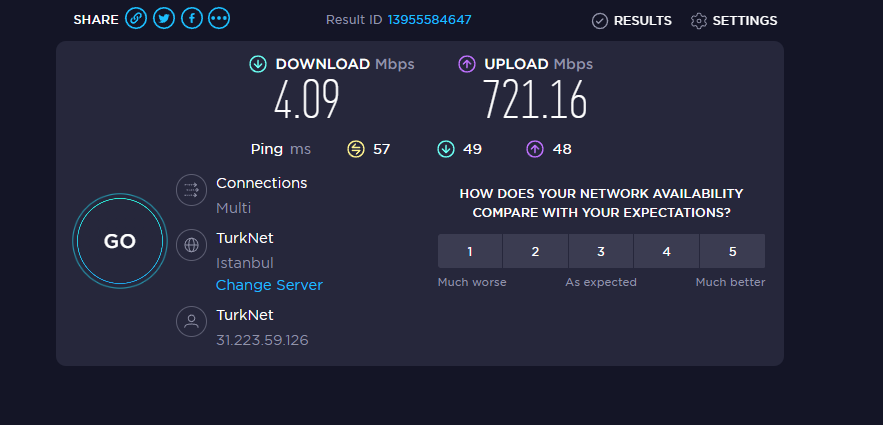
Task: Share result on Facebook
Action: tap(191, 19)
